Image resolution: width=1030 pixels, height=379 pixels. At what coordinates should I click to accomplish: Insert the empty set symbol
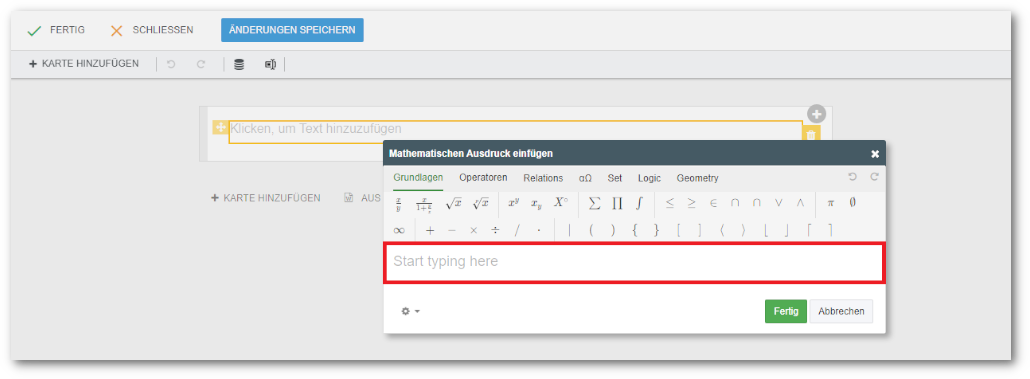point(853,203)
